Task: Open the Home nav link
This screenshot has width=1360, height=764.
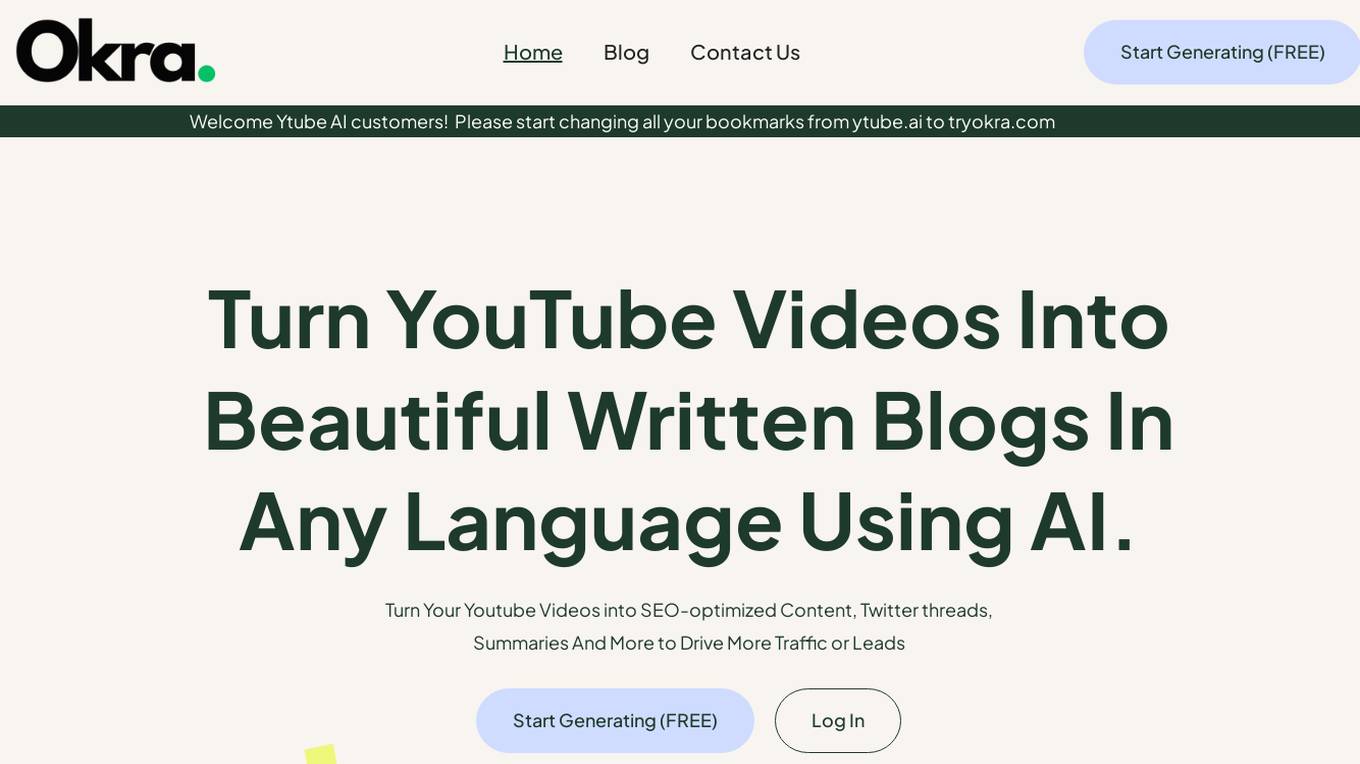Action: [533, 52]
